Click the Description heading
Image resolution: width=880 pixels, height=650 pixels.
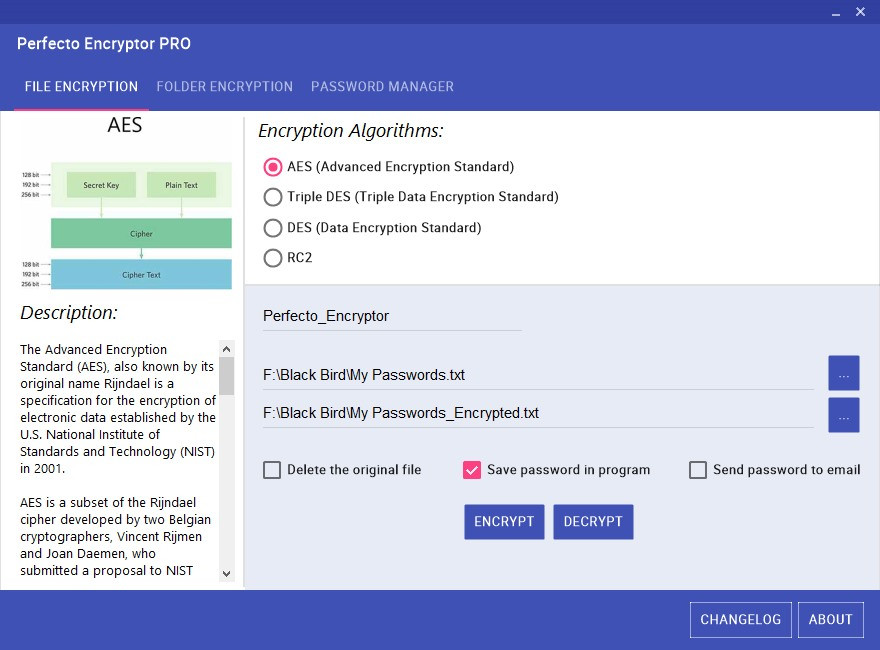(69, 313)
